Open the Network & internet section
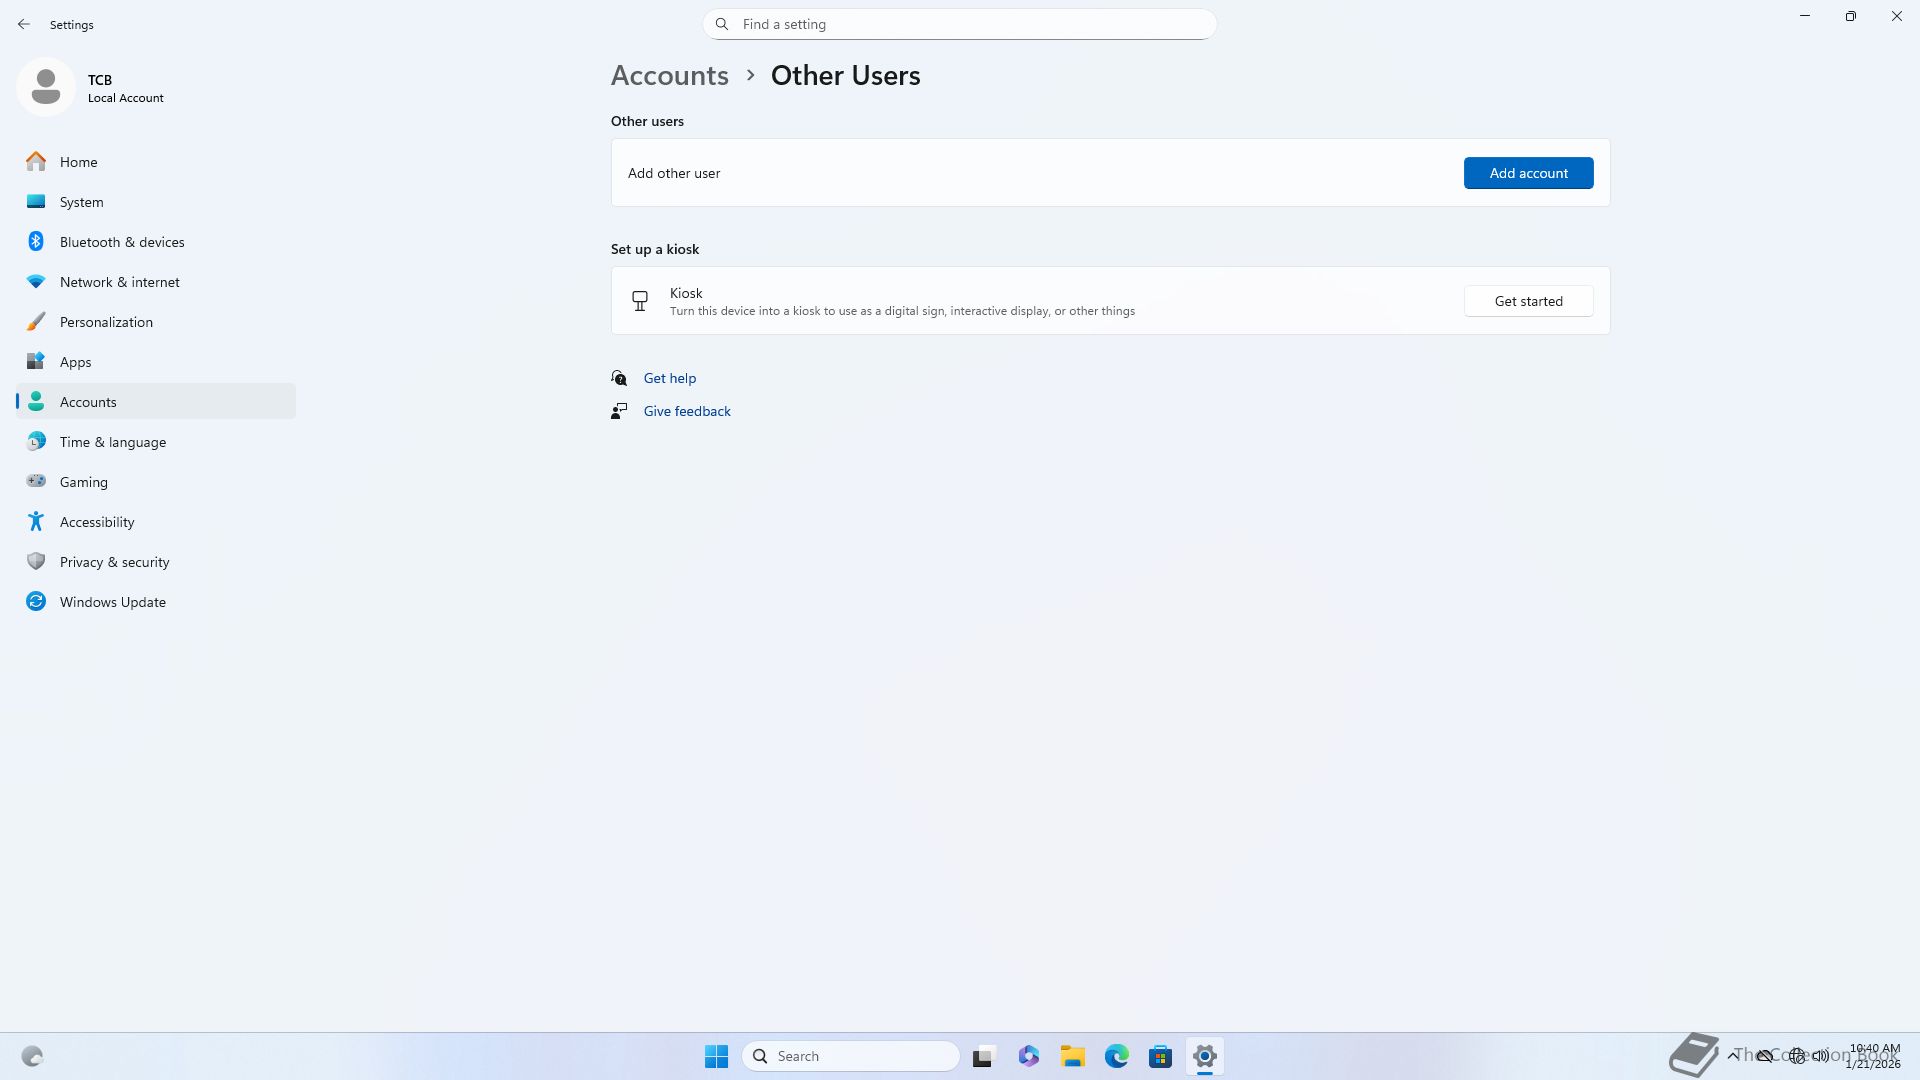 pos(119,282)
